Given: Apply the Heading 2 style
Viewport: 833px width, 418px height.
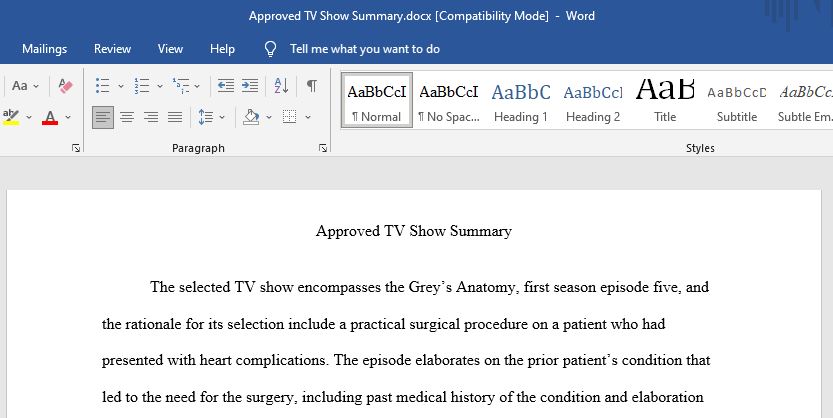Looking at the screenshot, I should [593, 100].
